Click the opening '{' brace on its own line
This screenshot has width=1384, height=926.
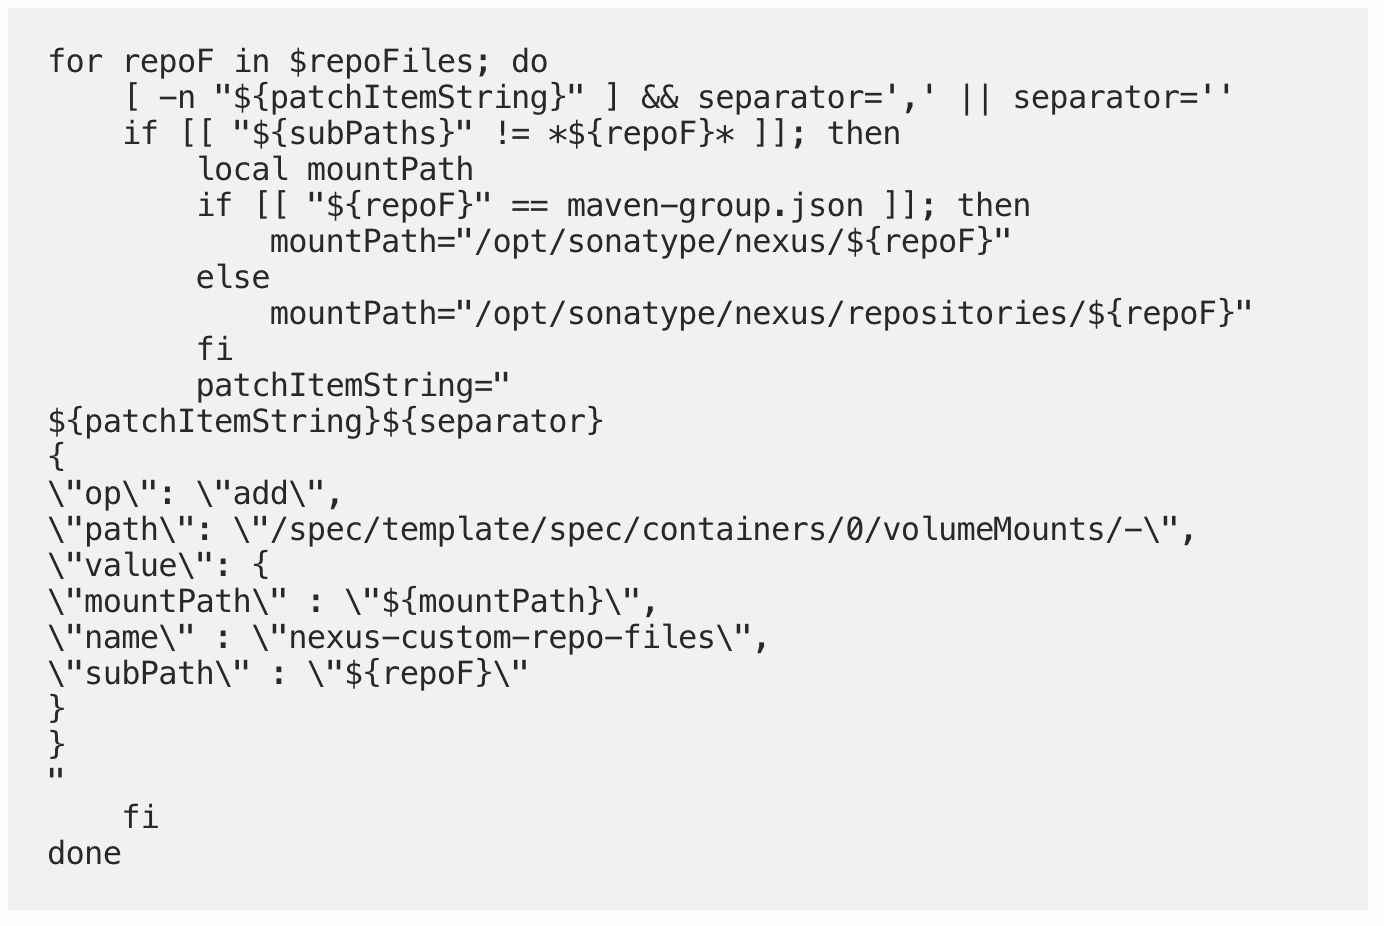(56, 458)
